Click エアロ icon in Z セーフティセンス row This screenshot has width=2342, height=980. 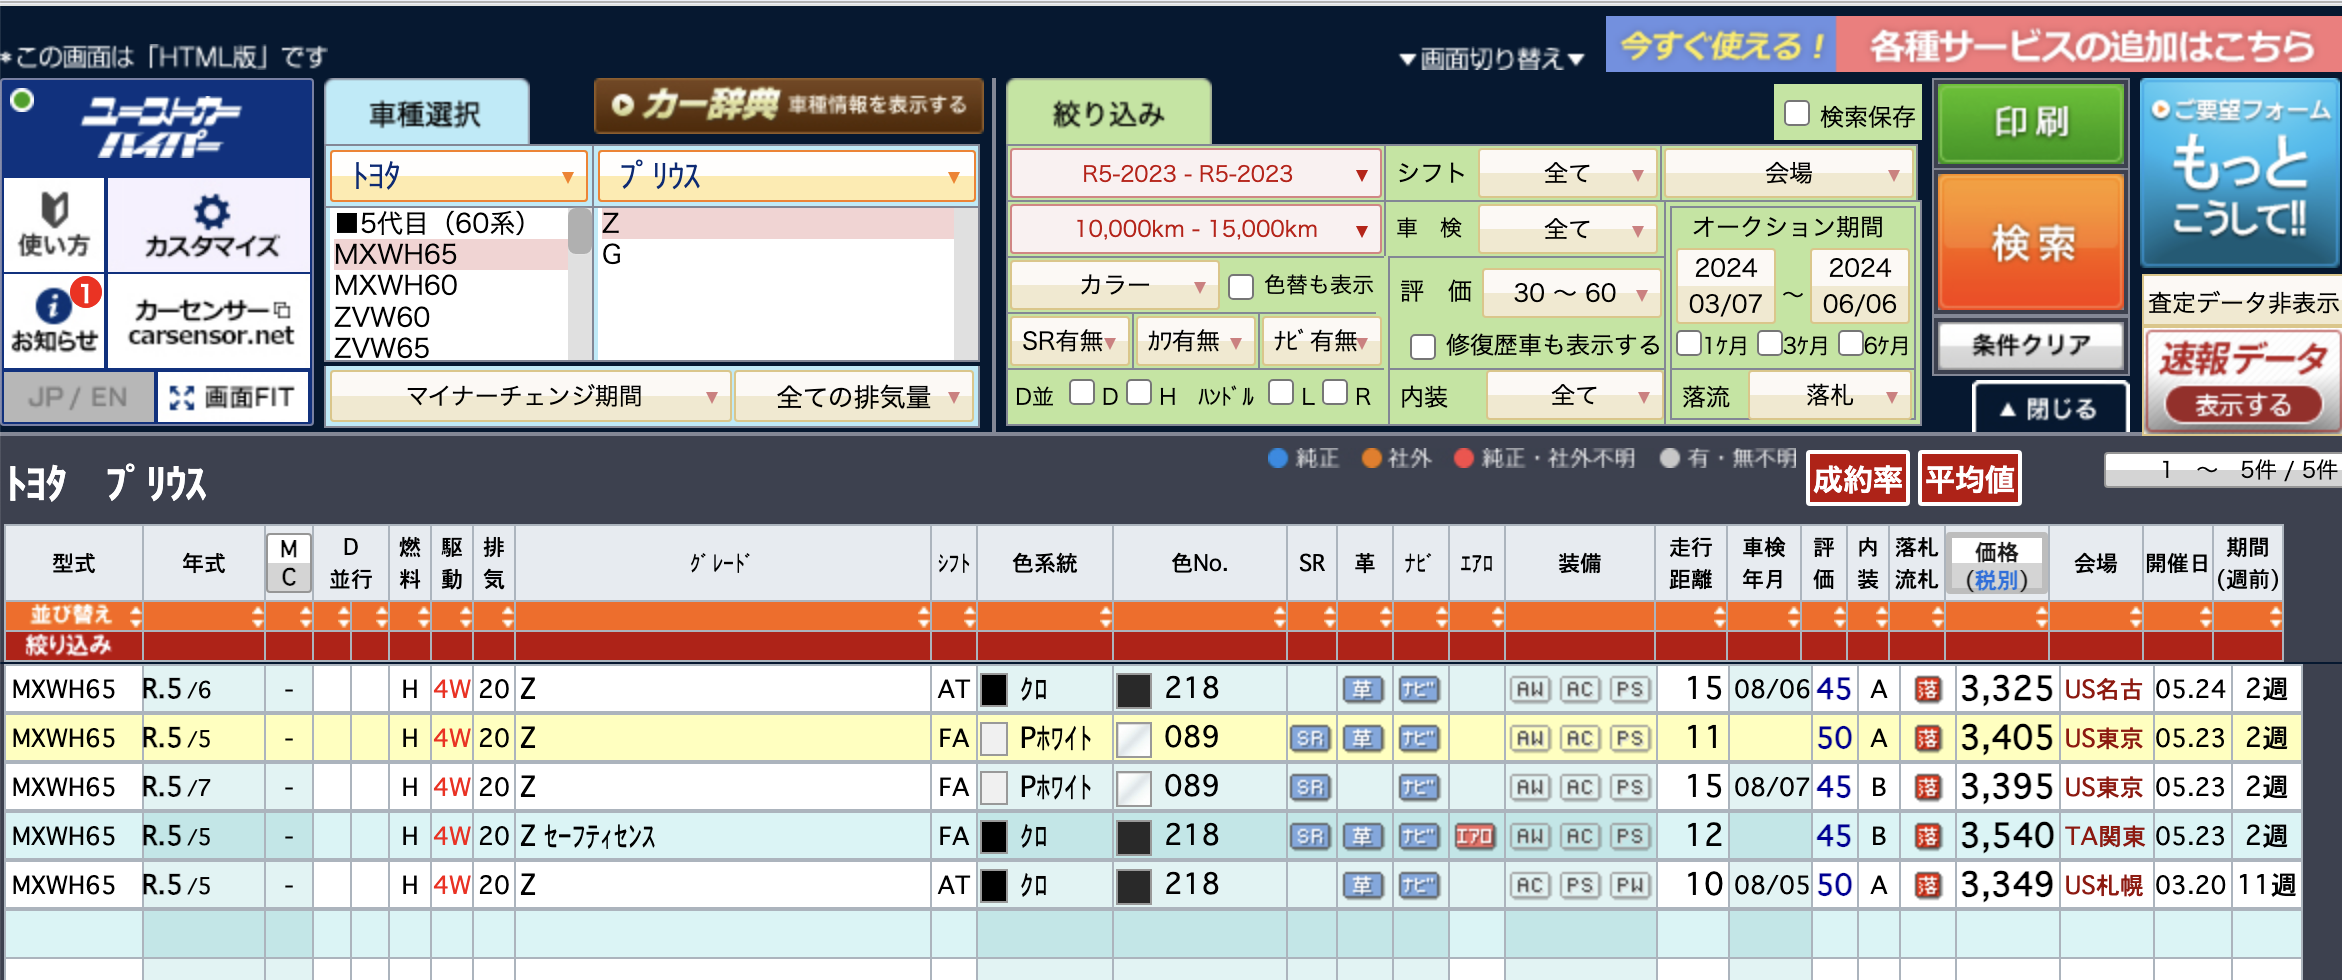click(1474, 836)
